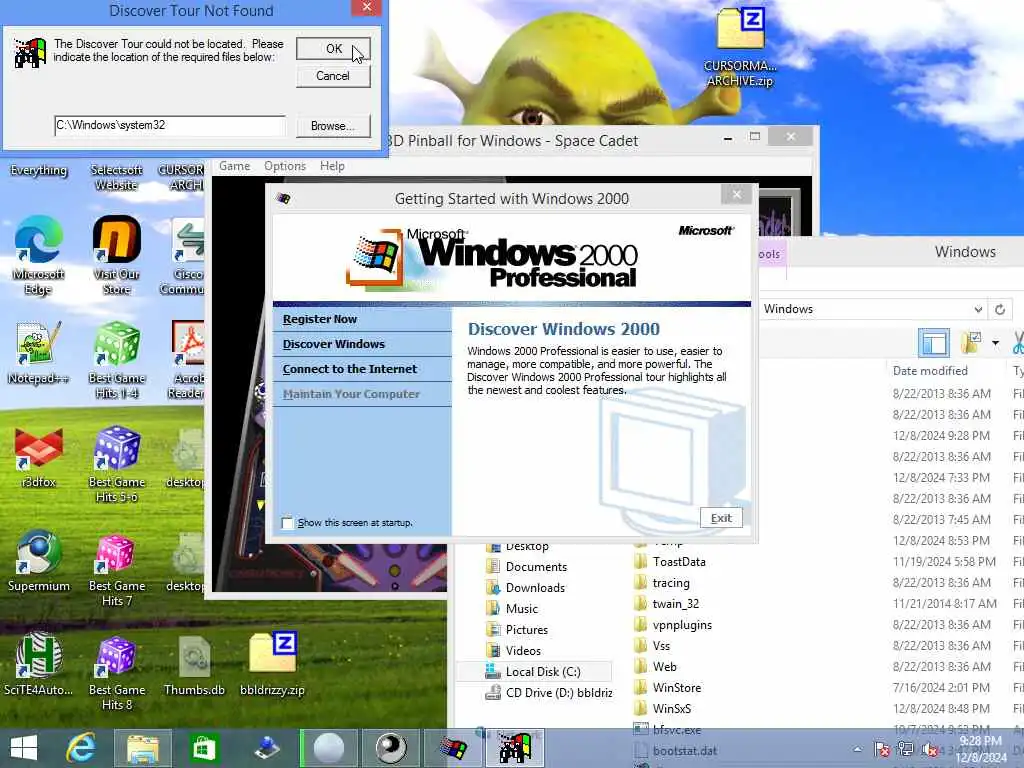Select the CURSORMA ARCHIVE.zip desktop icon

740,47
